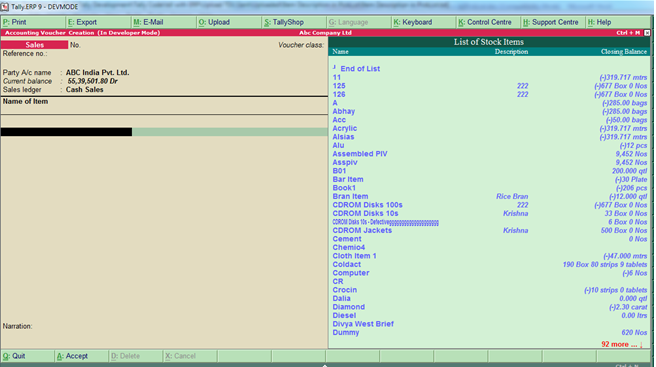The height and width of the screenshot is (367, 656).
Task: Open Control Centre from the top bar
Action: click(488, 22)
